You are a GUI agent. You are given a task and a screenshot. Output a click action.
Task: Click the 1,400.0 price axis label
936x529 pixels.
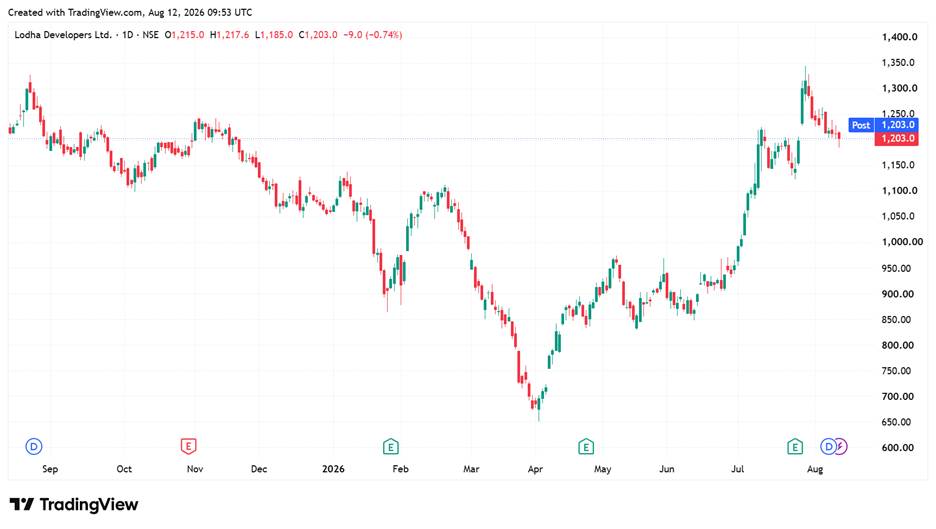pos(900,37)
